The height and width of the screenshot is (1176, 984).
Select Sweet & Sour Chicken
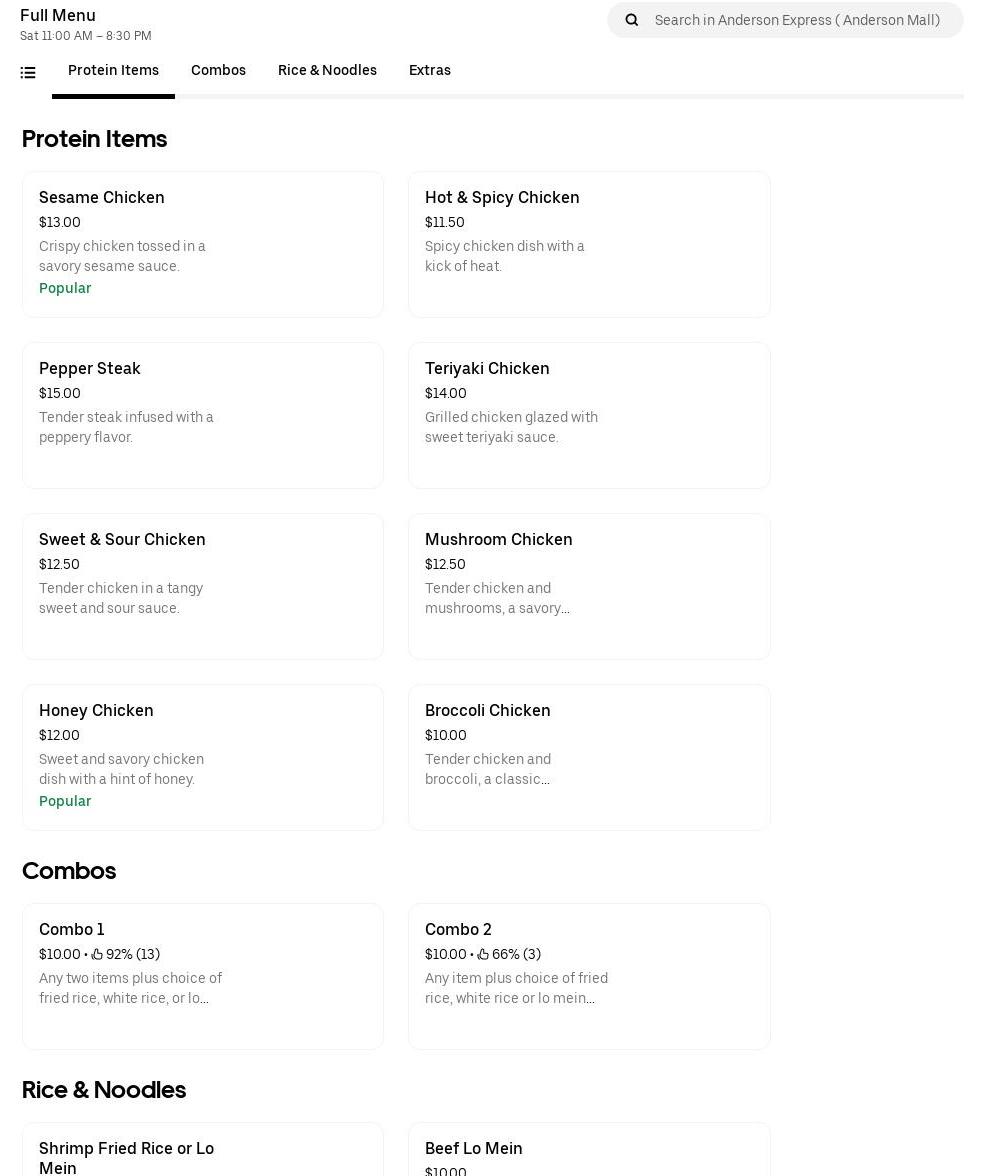coord(203,586)
